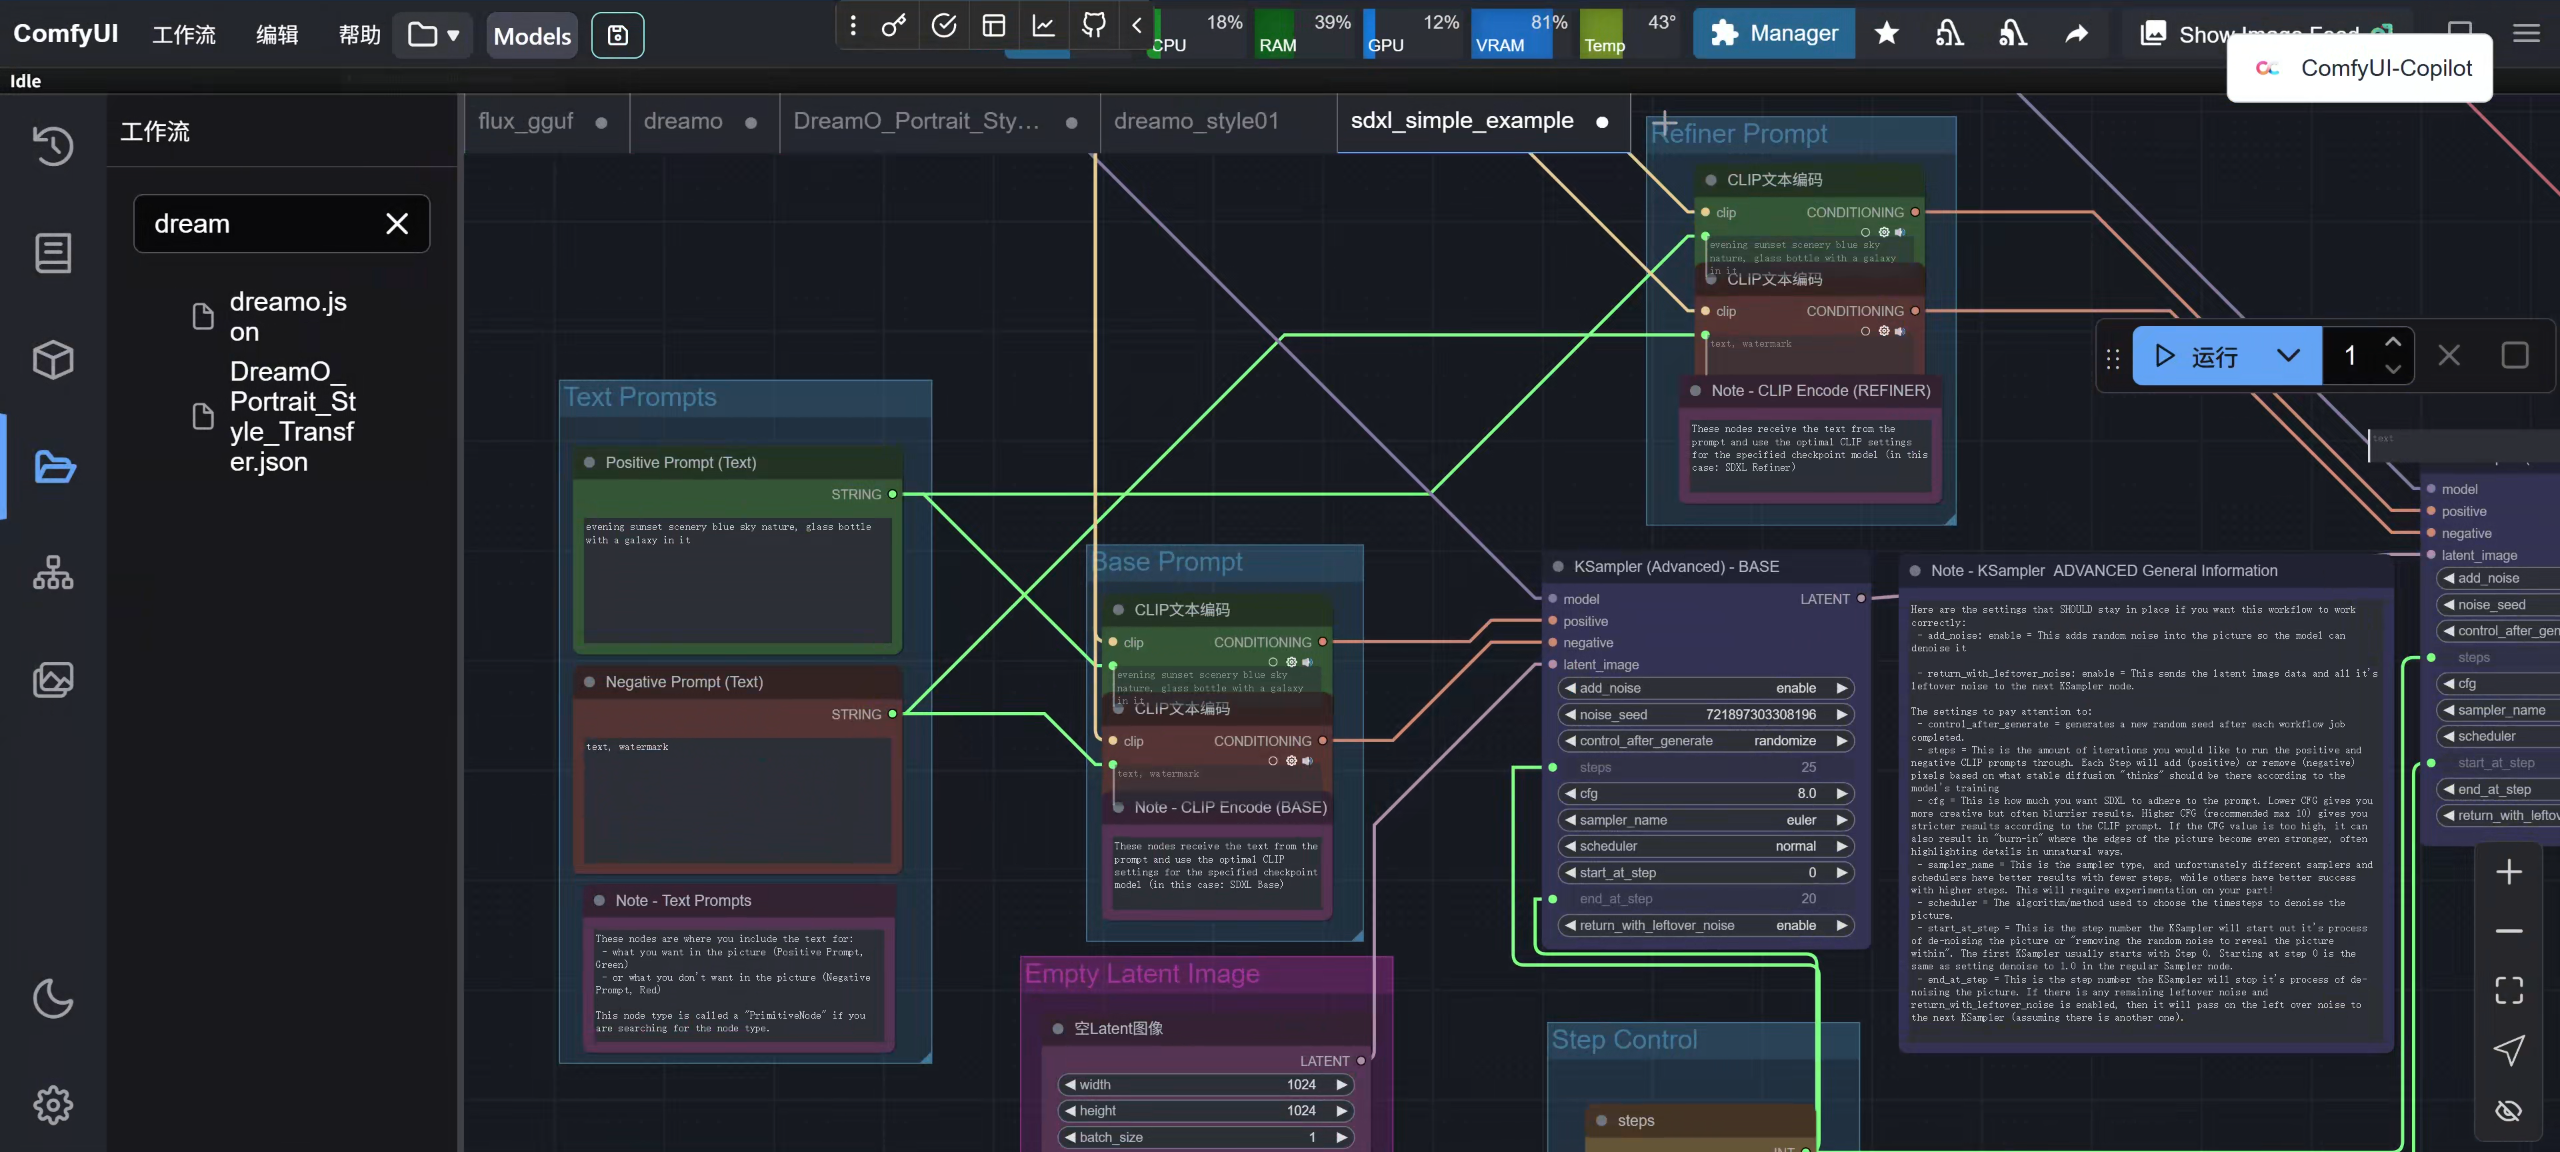
Task: Click the GitHub cat toolbar icon
Action: click(x=1094, y=26)
